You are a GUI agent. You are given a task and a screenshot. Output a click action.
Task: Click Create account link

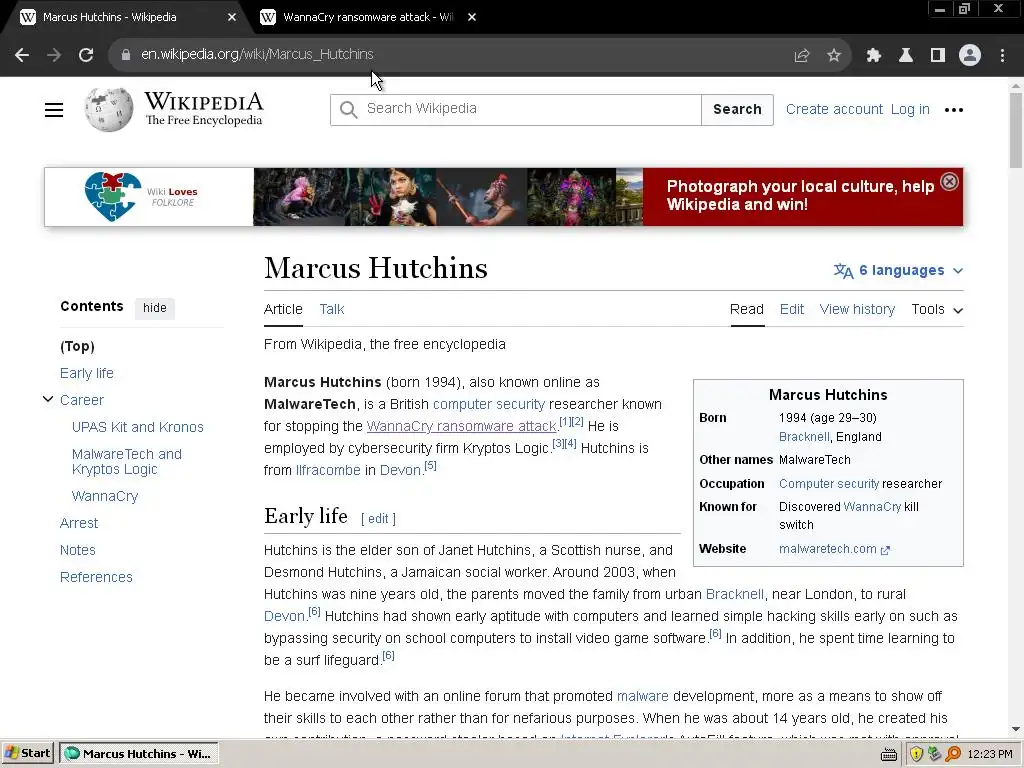click(x=834, y=109)
